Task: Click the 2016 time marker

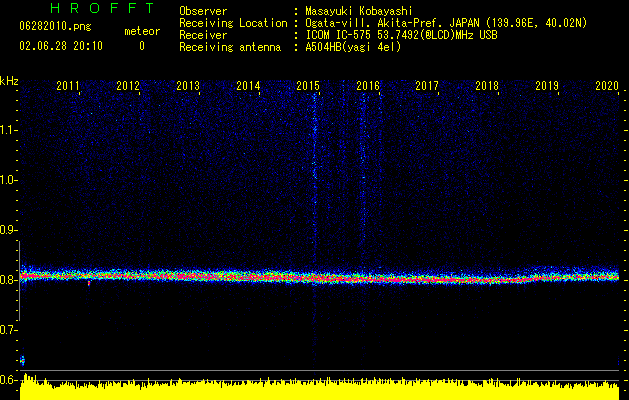Action: [x=368, y=85]
